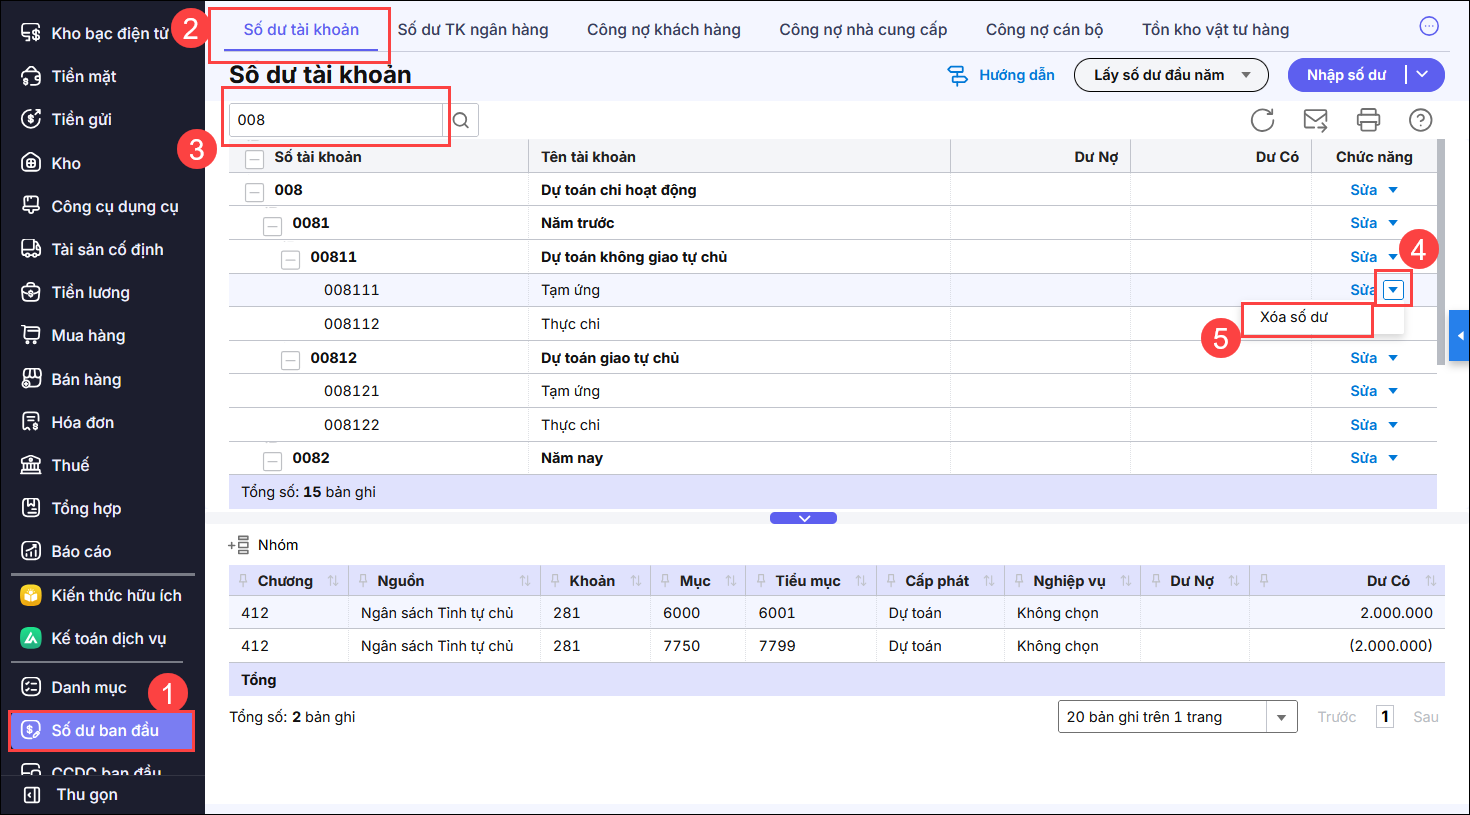The width and height of the screenshot is (1470, 815).
Task: Click the account search input field
Action: coord(336,120)
